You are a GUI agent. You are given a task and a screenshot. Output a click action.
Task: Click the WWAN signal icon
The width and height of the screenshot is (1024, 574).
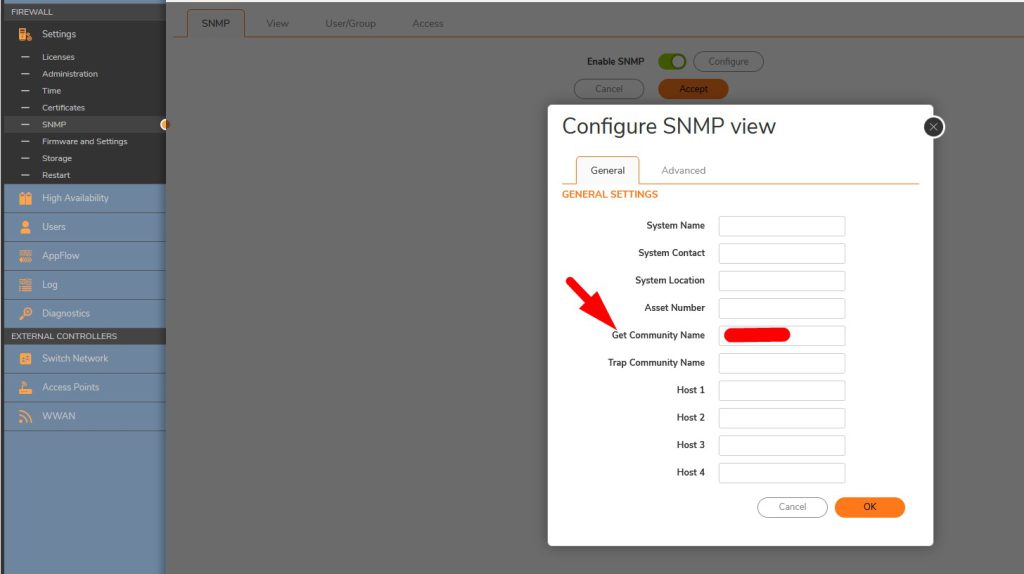(25, 416)
